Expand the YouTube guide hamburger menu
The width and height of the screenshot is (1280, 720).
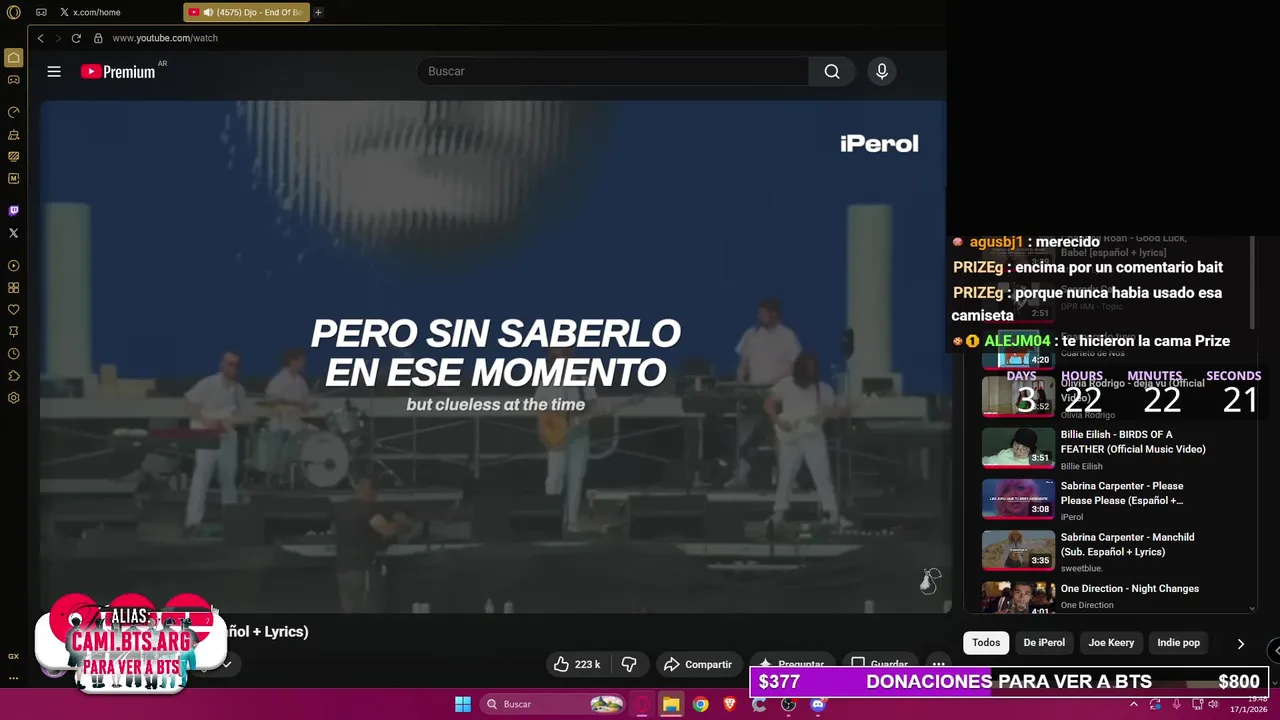pyautogui.click(x=54, y=71)
